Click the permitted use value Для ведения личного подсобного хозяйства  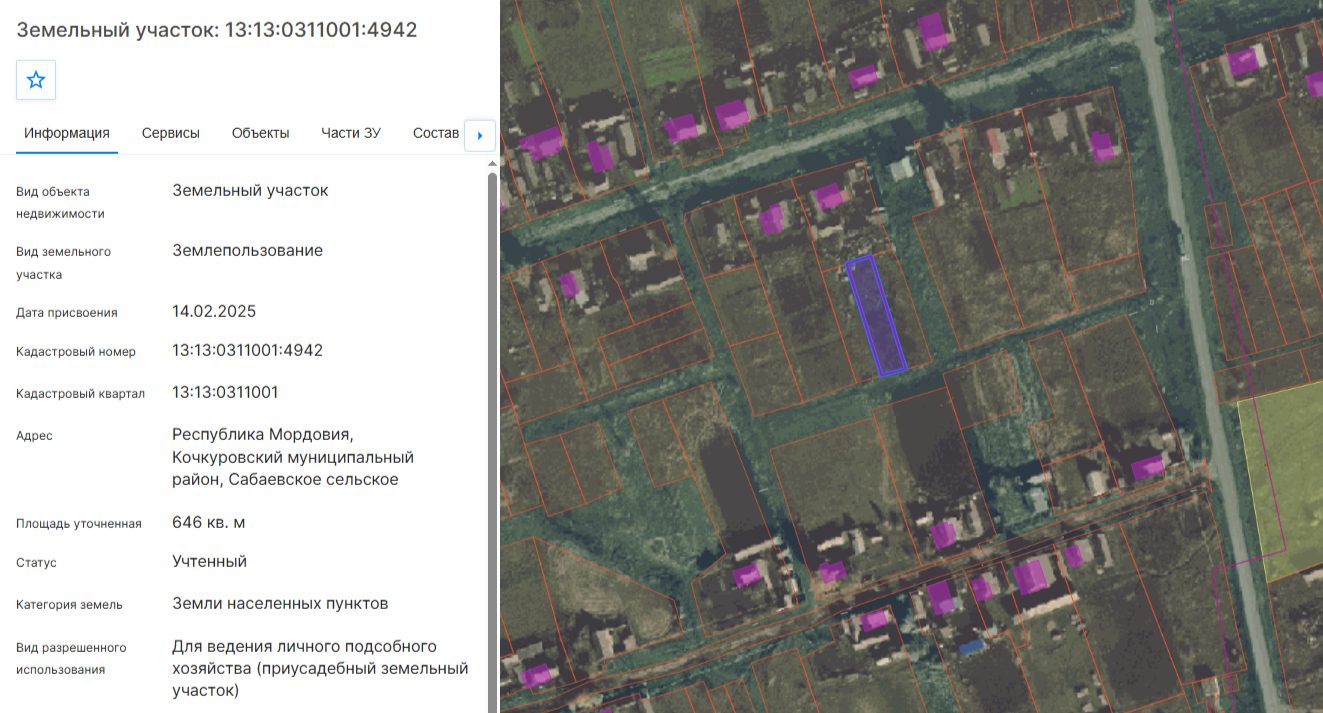pyautogui.click(x=320, y=668)
